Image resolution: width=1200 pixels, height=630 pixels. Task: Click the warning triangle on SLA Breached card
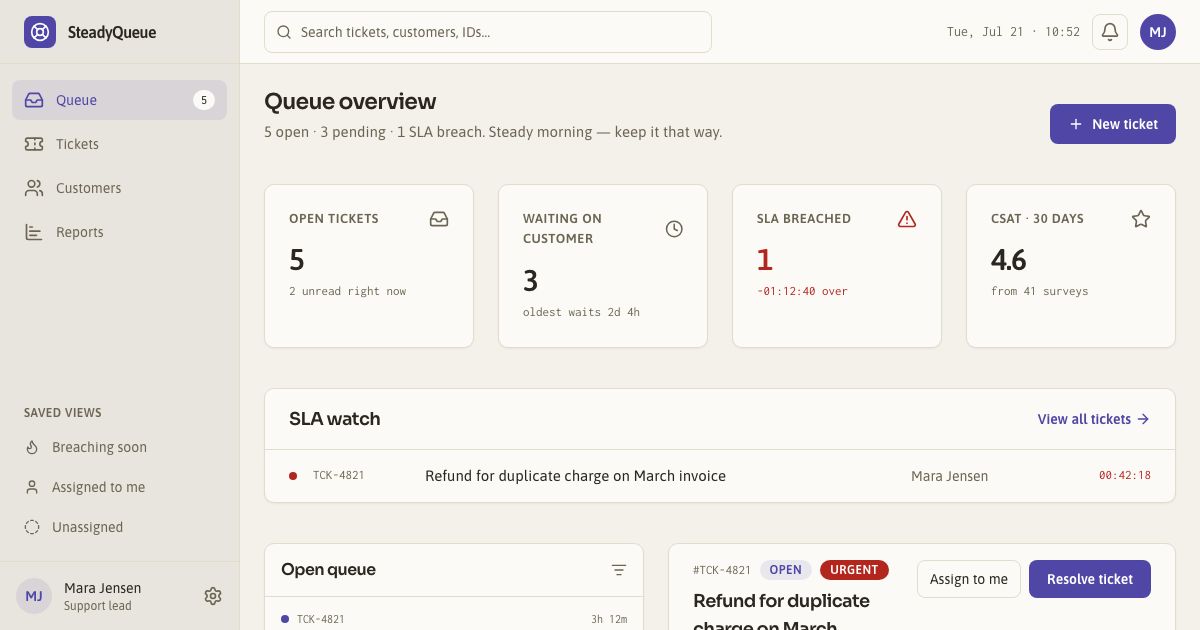(907, 219)
